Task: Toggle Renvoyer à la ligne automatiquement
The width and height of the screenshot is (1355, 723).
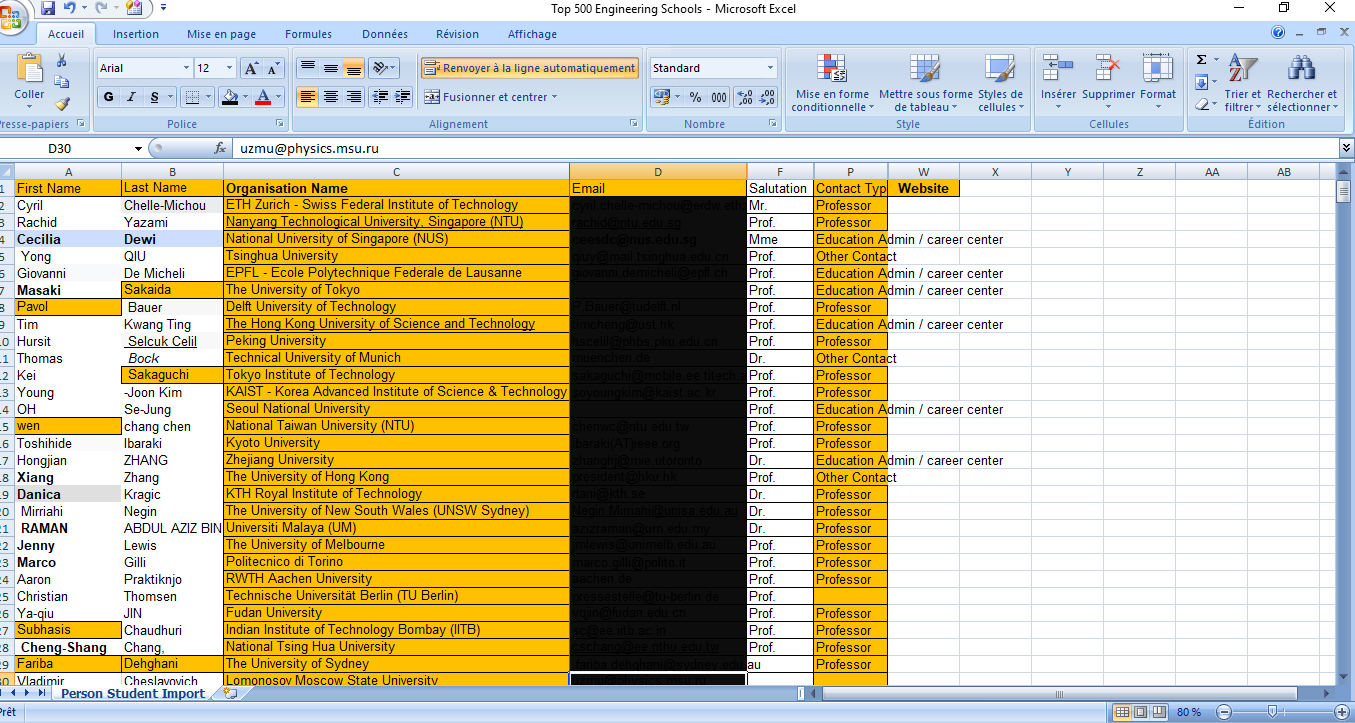Action: (530, 68)
